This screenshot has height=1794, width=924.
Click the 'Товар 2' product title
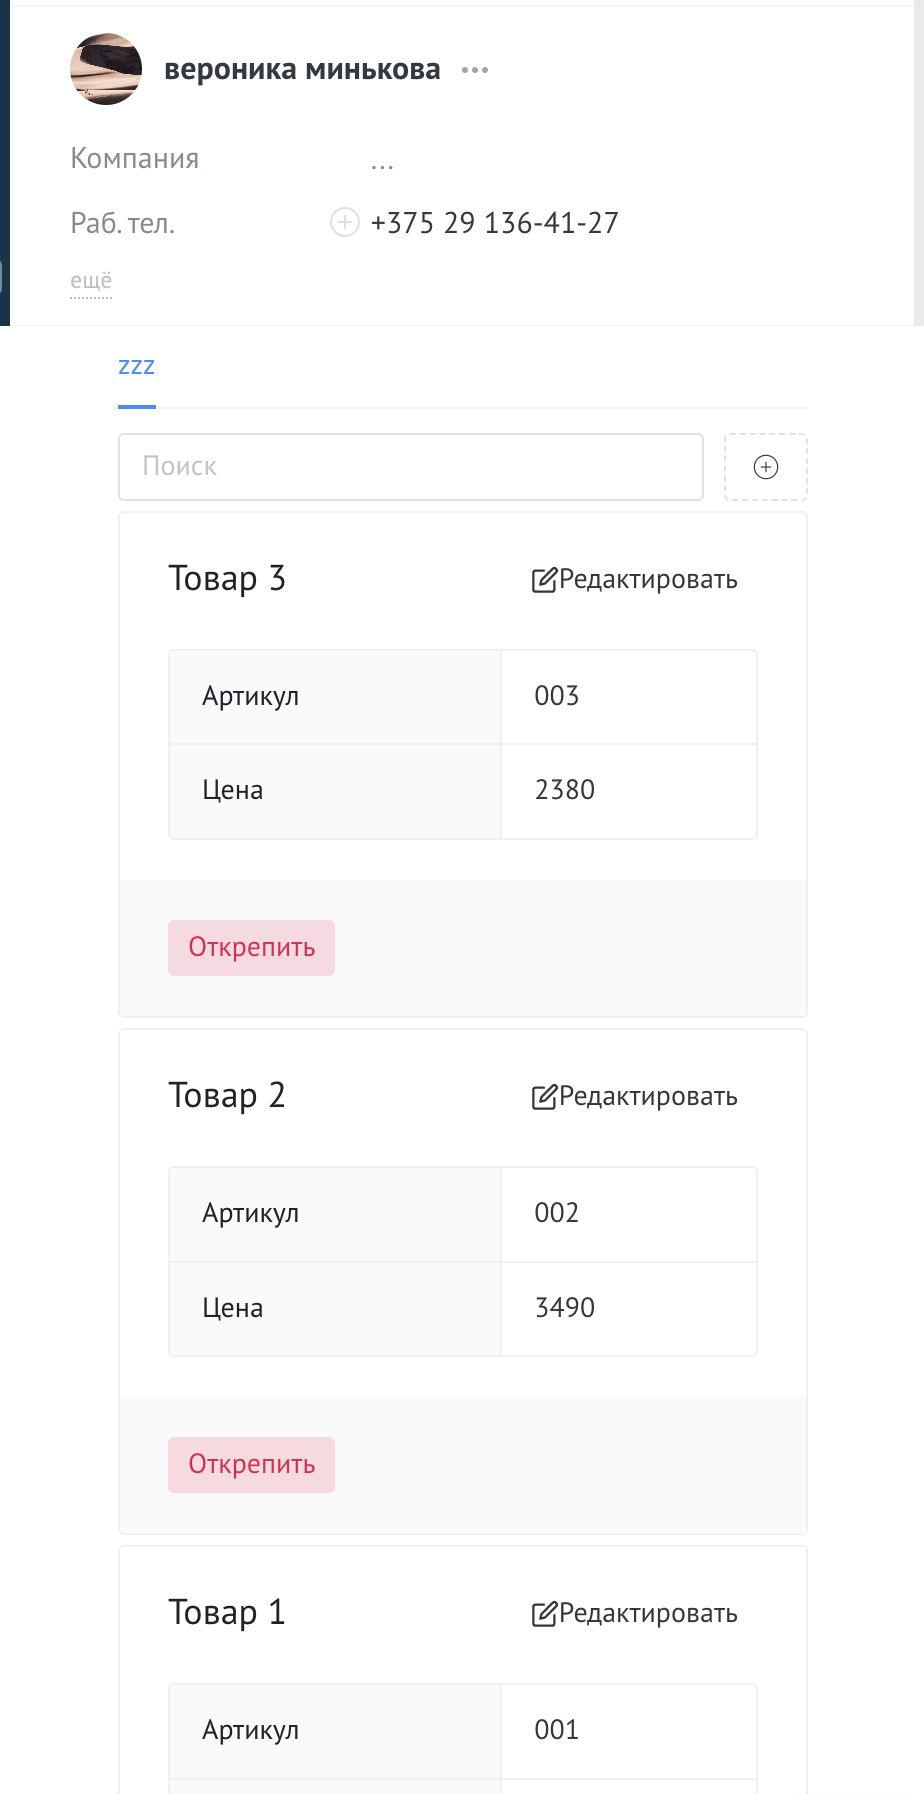pos(227,1096)
